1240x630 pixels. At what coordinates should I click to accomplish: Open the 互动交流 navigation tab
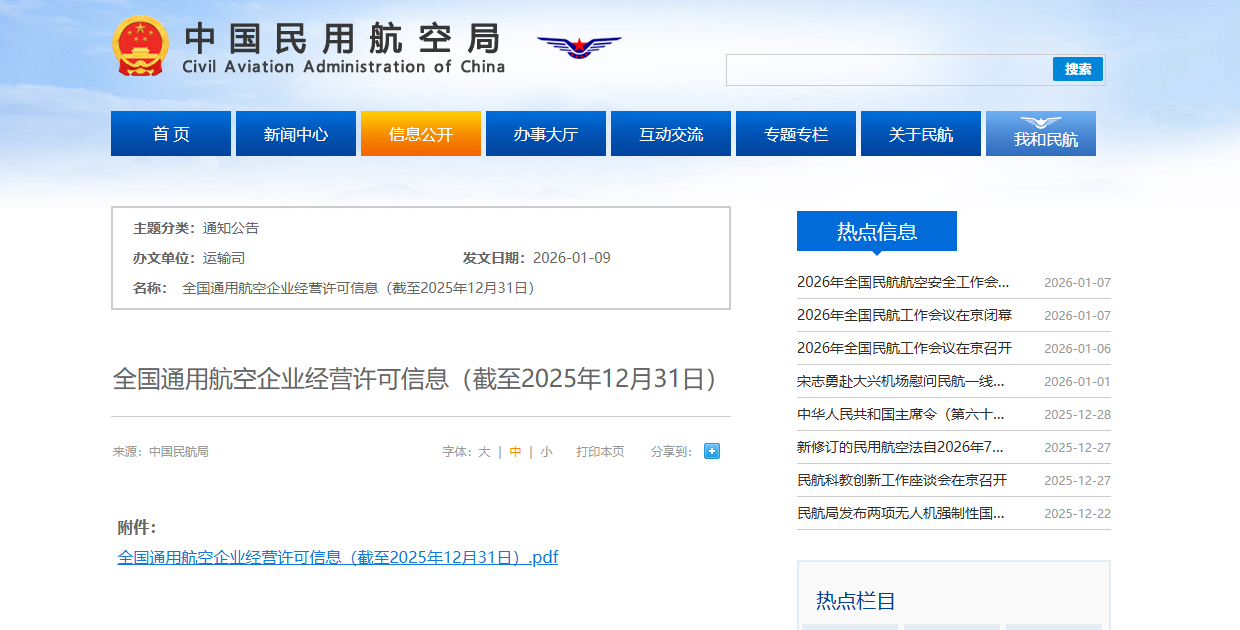671,134
